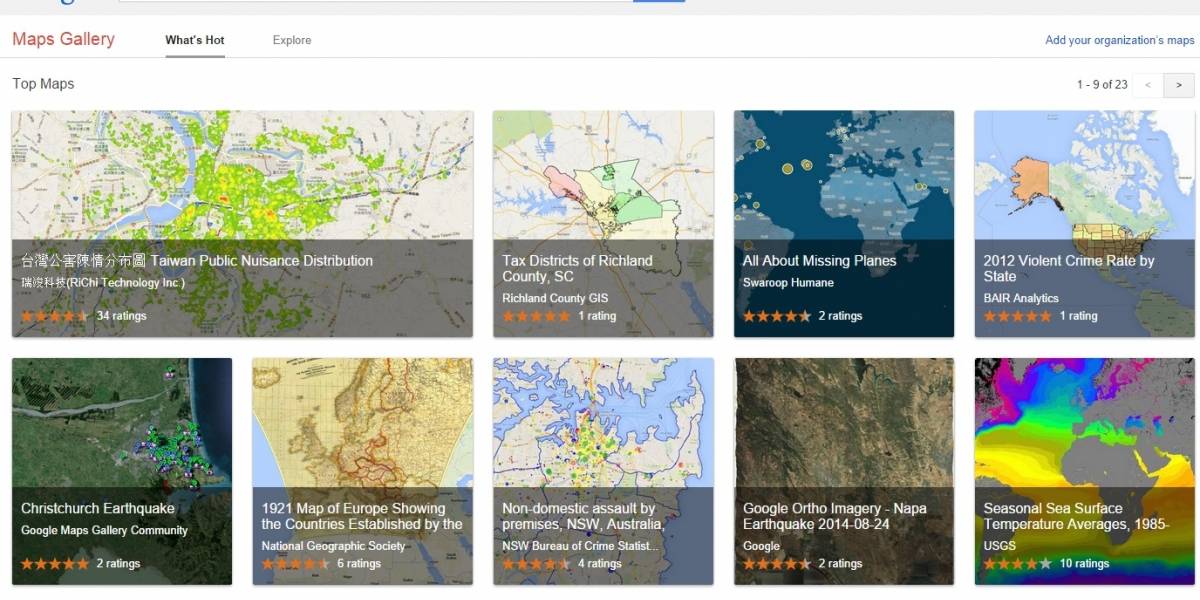This screenshot has height=600, width=1200.
Task: Go to previous page of top maps
Action: (1149, 85)
